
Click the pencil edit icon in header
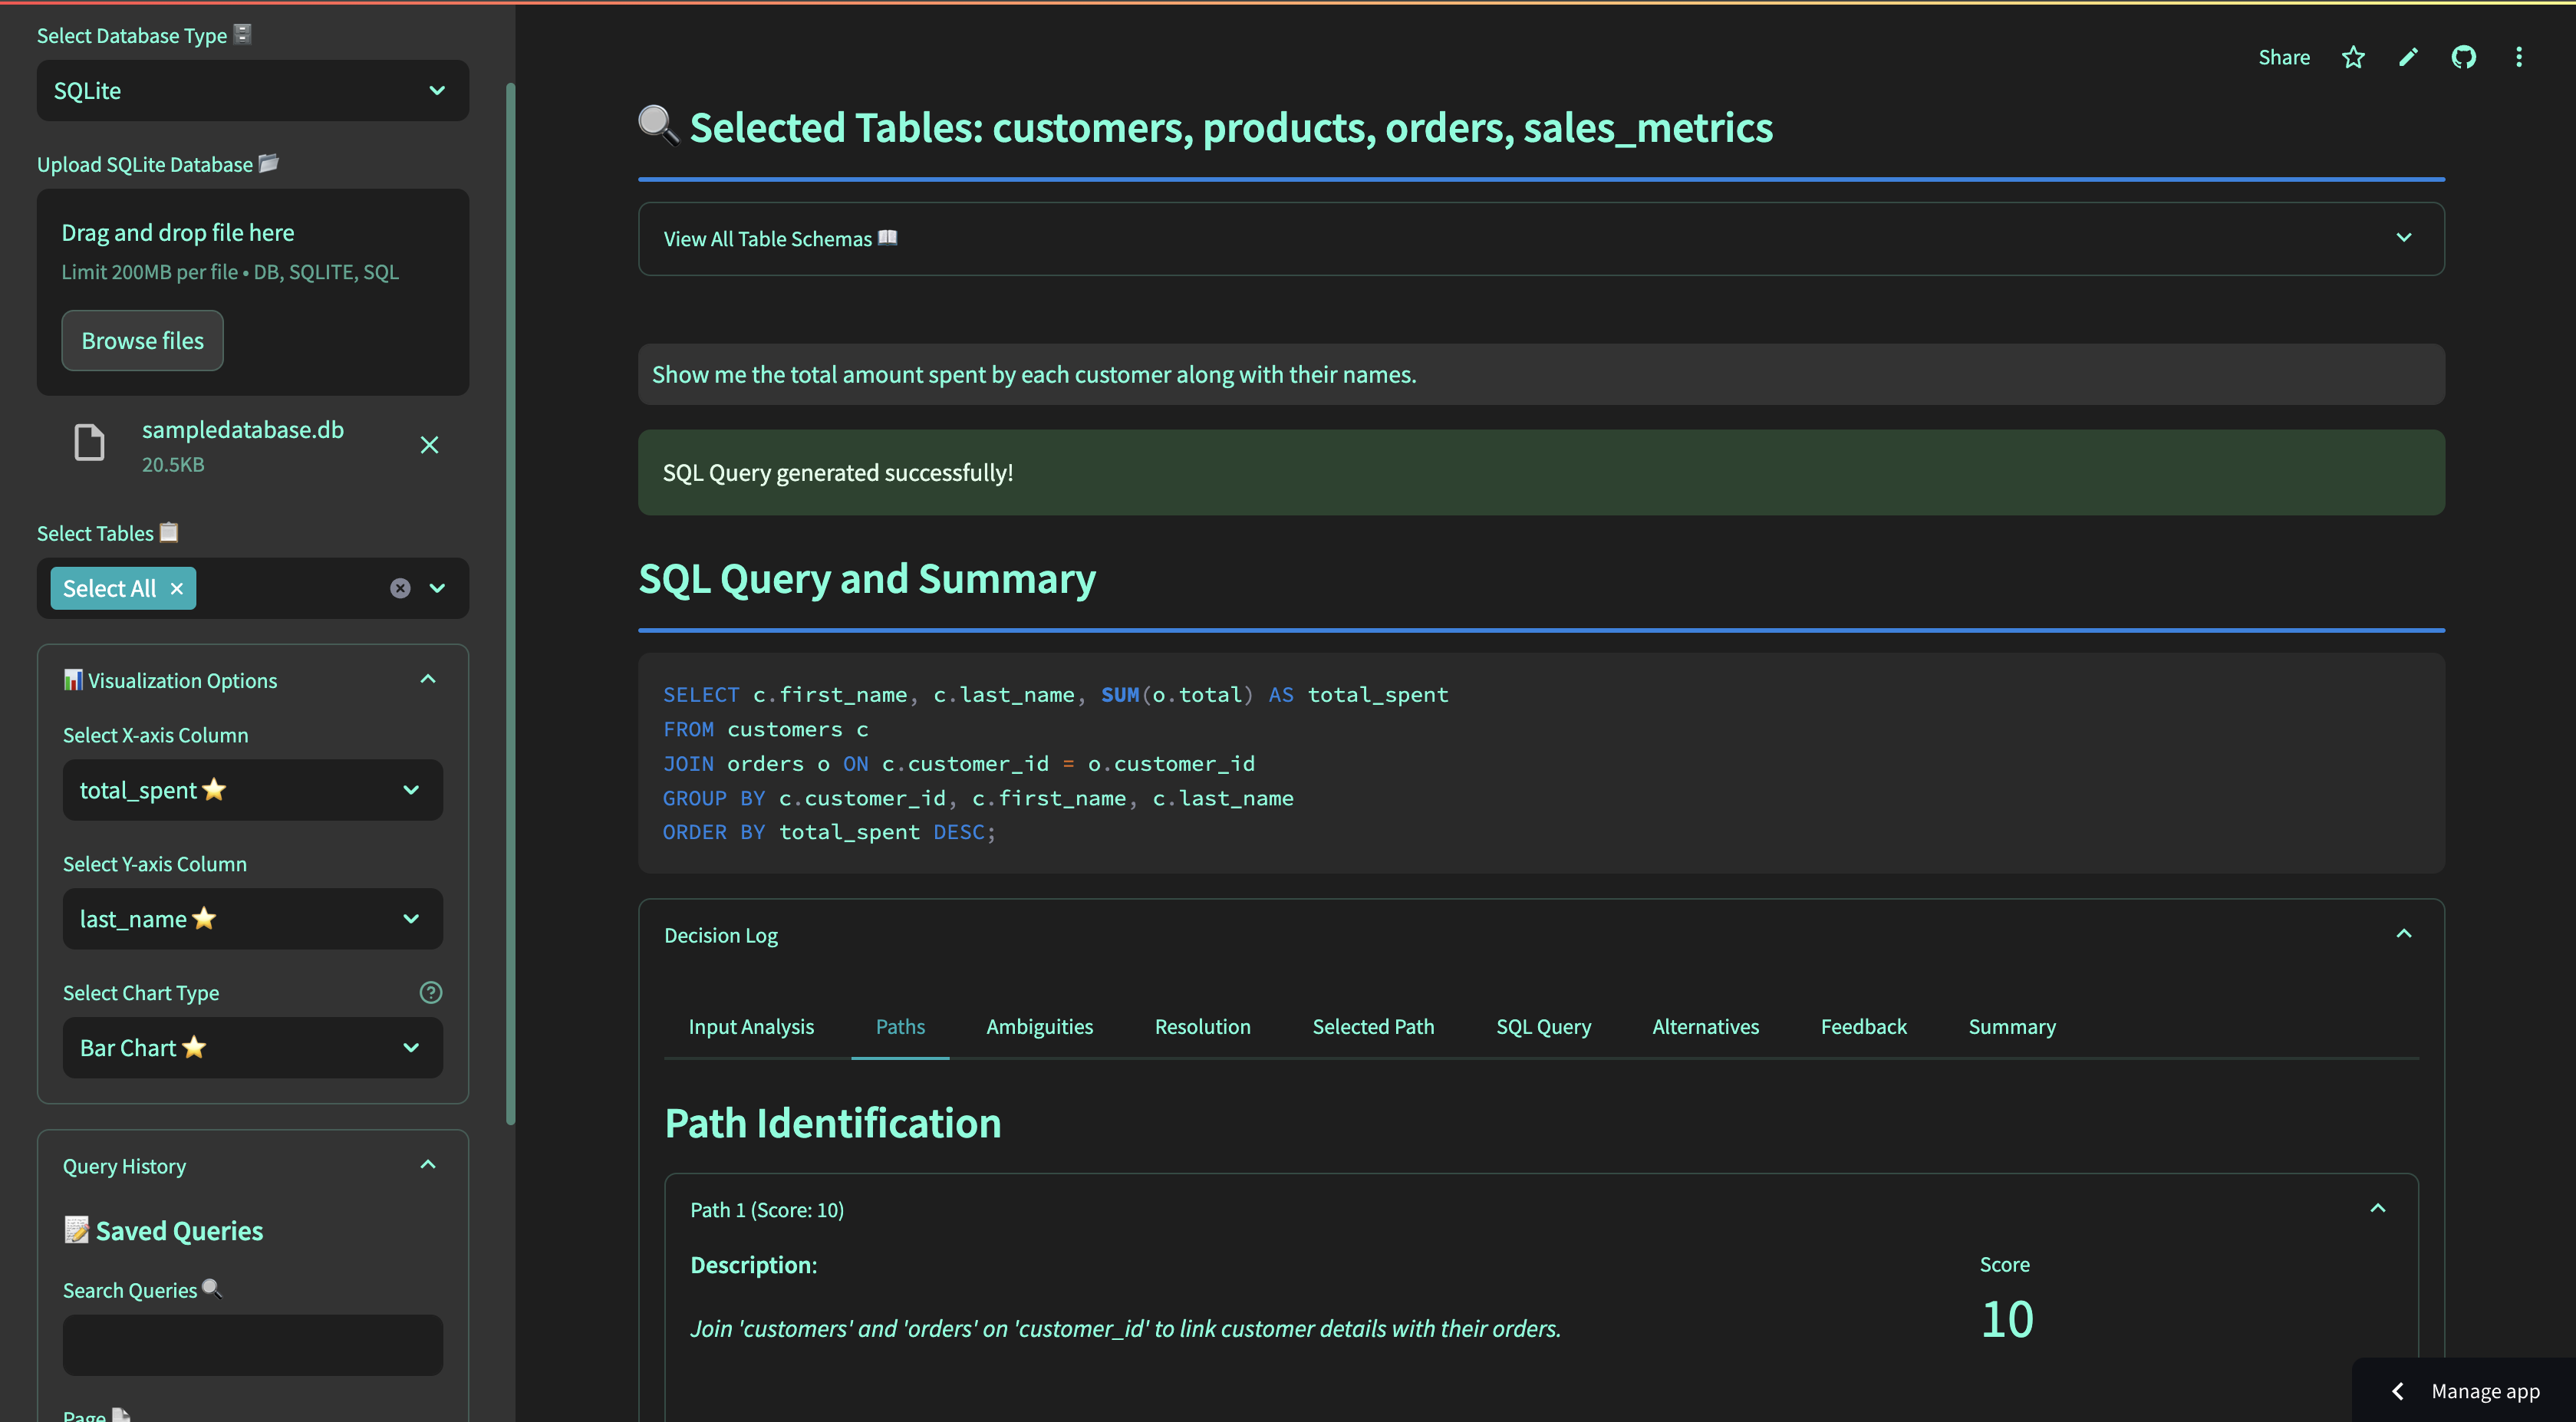click(2408, 58)
